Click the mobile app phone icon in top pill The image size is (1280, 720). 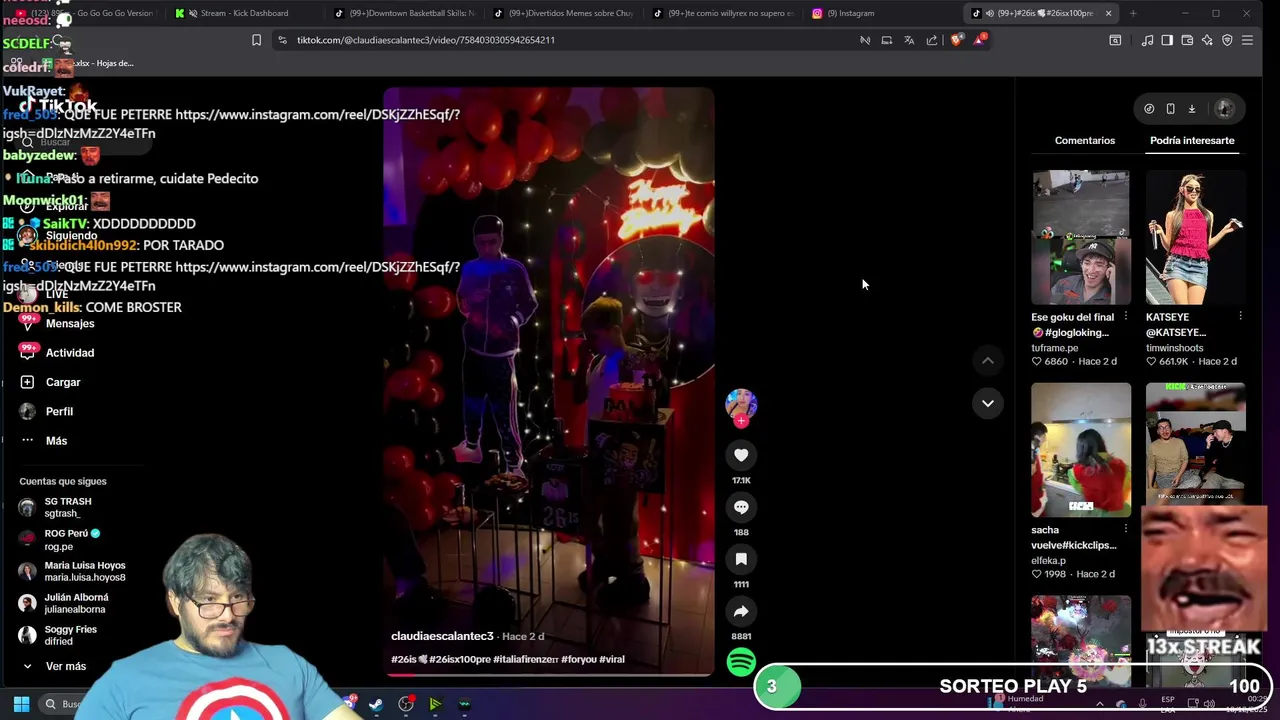(x=1170, y=109)
